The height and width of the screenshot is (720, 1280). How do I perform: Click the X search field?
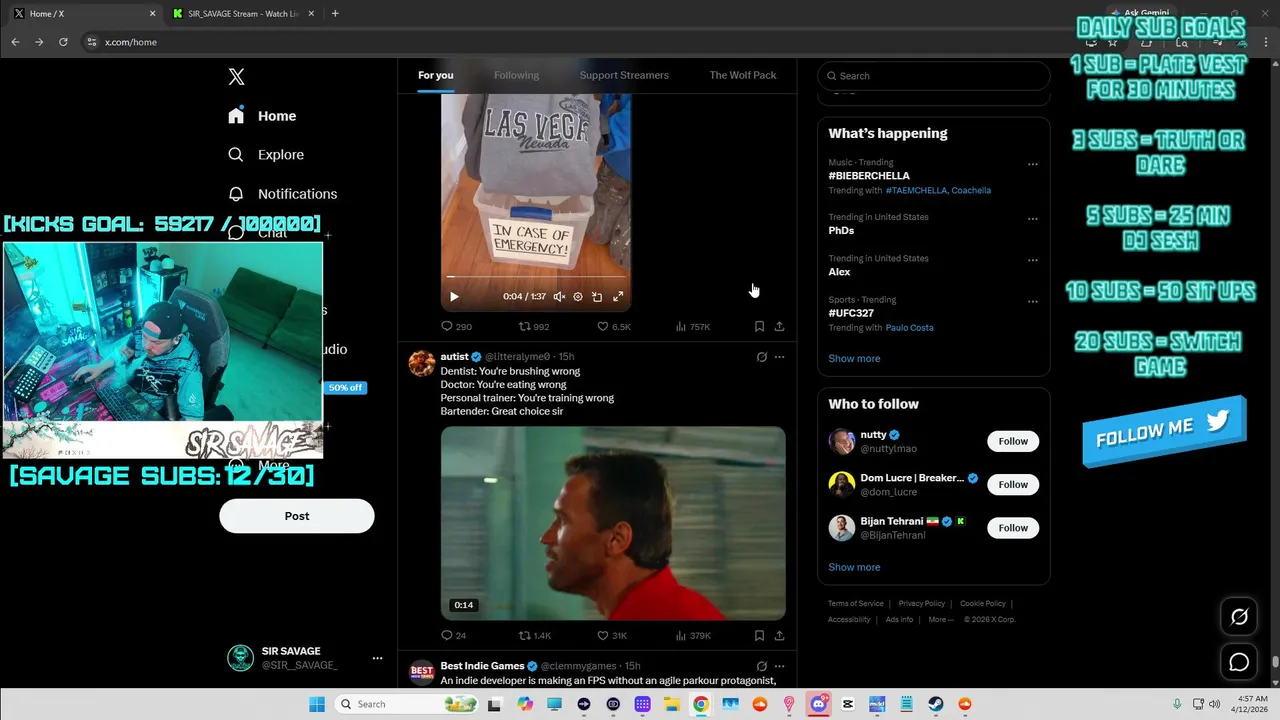point(934,76)
